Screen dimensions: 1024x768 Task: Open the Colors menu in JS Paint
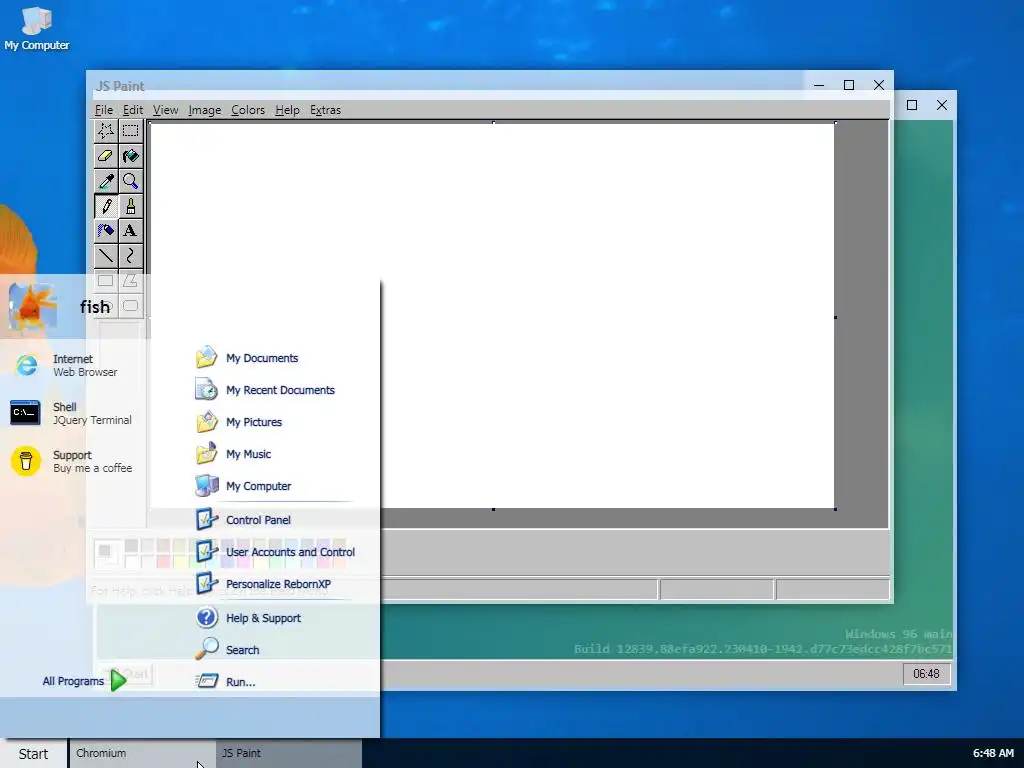point(248,110)
